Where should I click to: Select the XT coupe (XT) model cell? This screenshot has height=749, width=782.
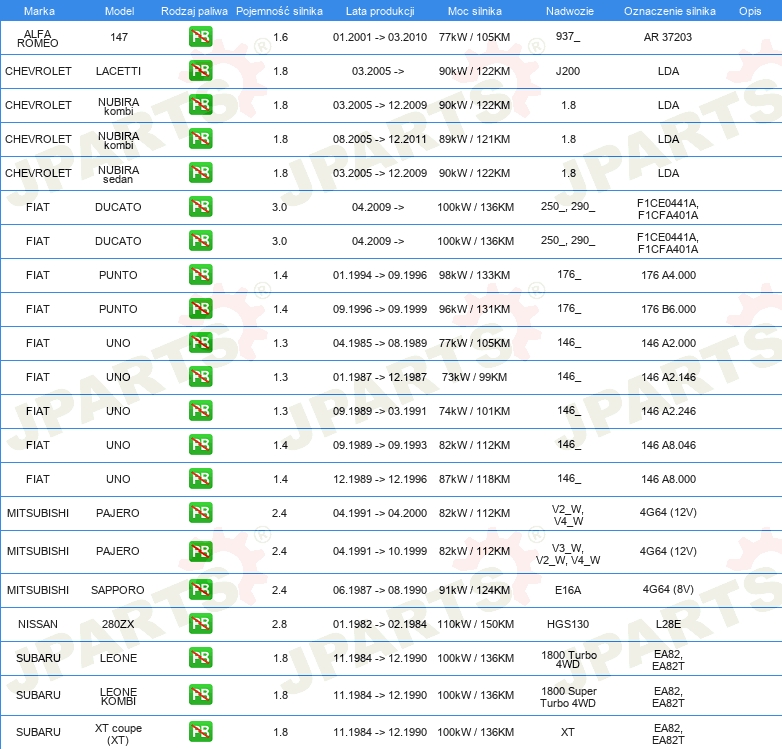point(118,734)
